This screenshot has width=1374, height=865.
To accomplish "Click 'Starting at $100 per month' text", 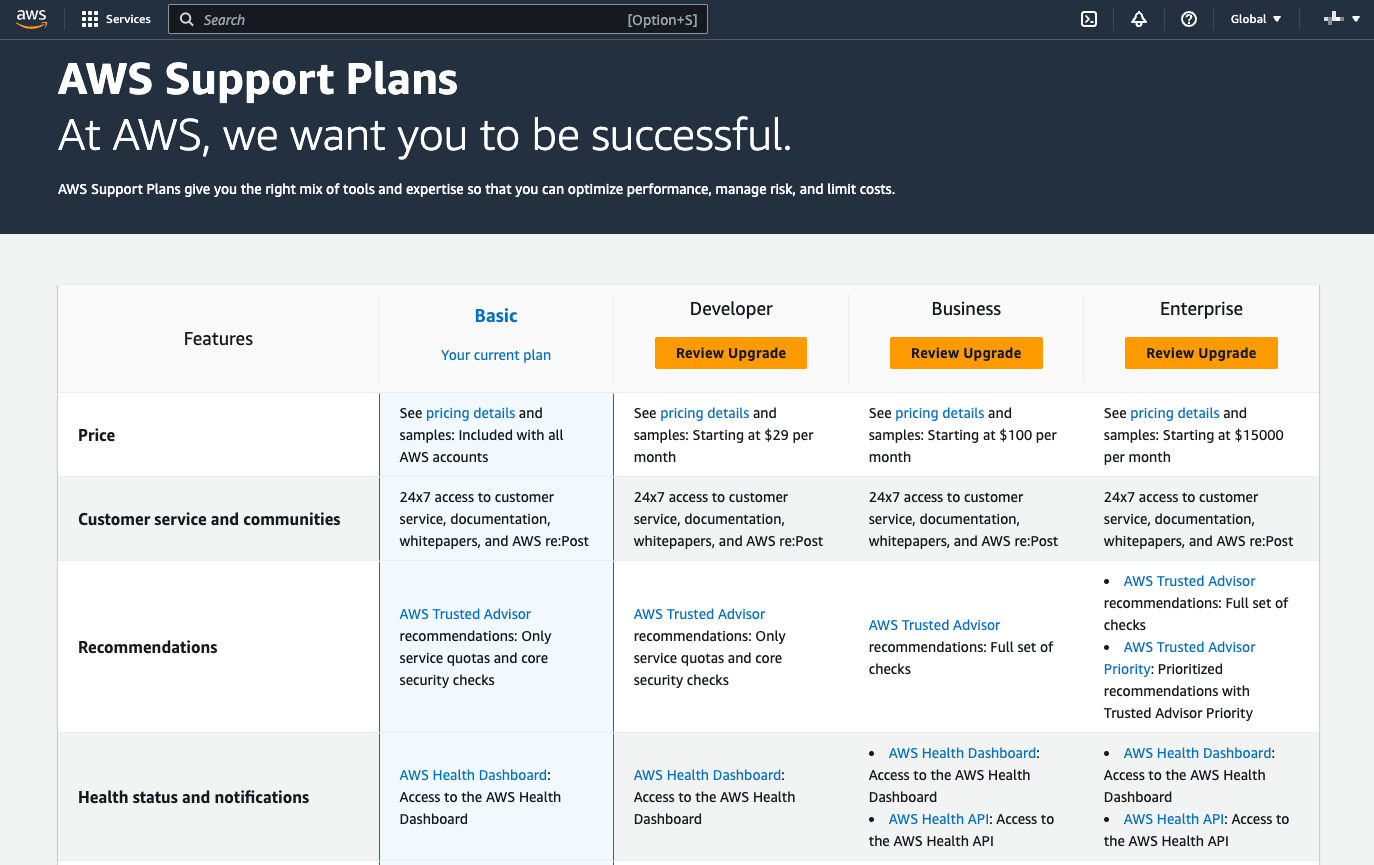I will click(x=963, y=446).
